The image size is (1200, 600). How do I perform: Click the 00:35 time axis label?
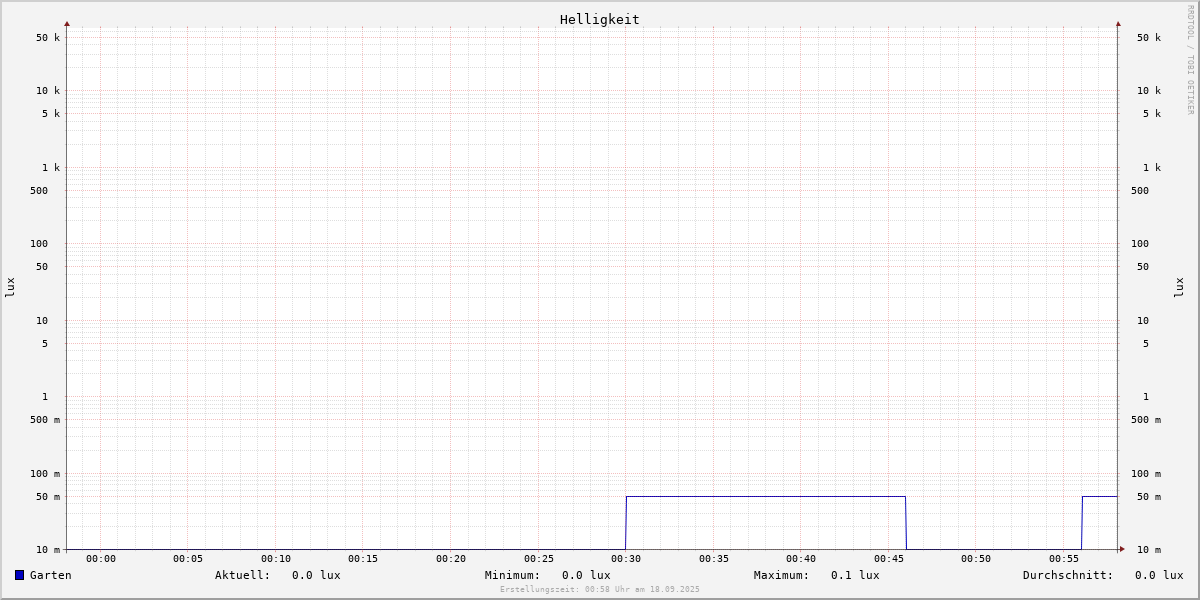tap(714, 559)
